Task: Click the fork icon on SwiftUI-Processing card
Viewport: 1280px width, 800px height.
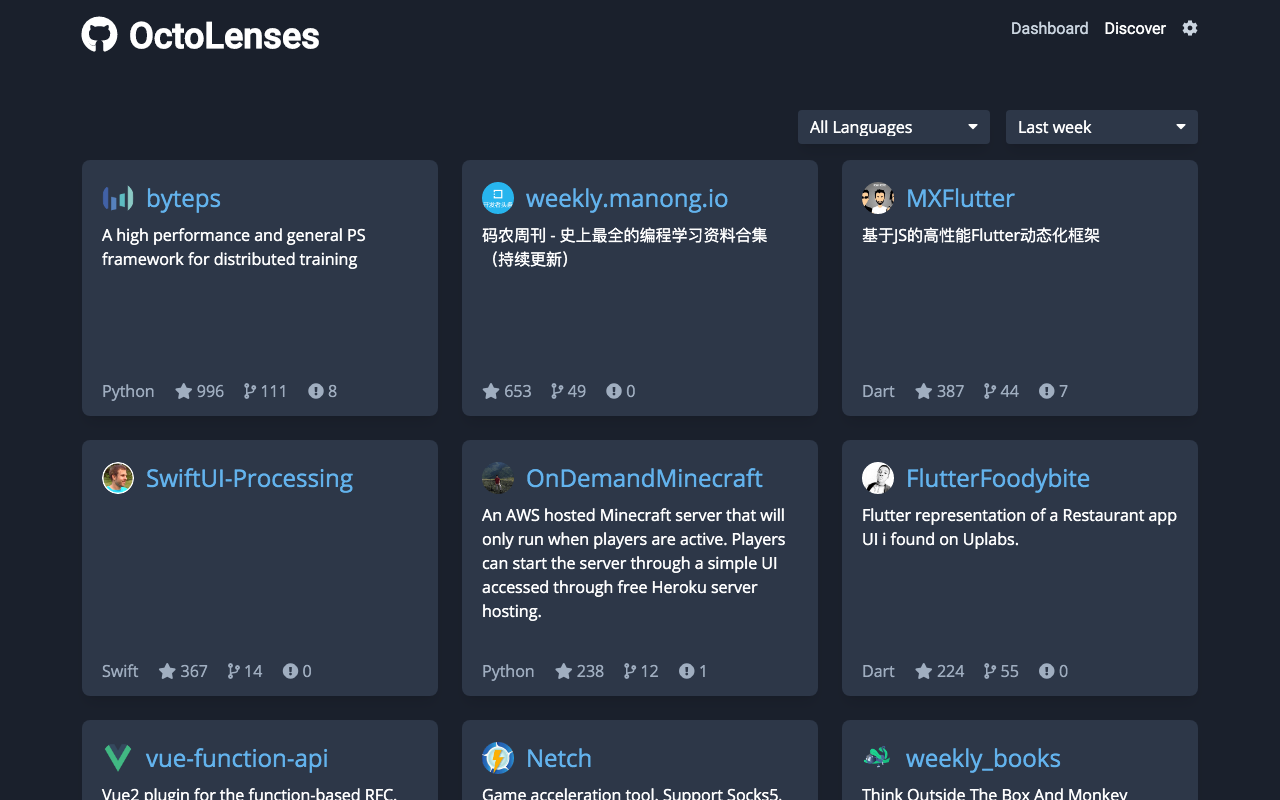Action: tap(234, 671)
